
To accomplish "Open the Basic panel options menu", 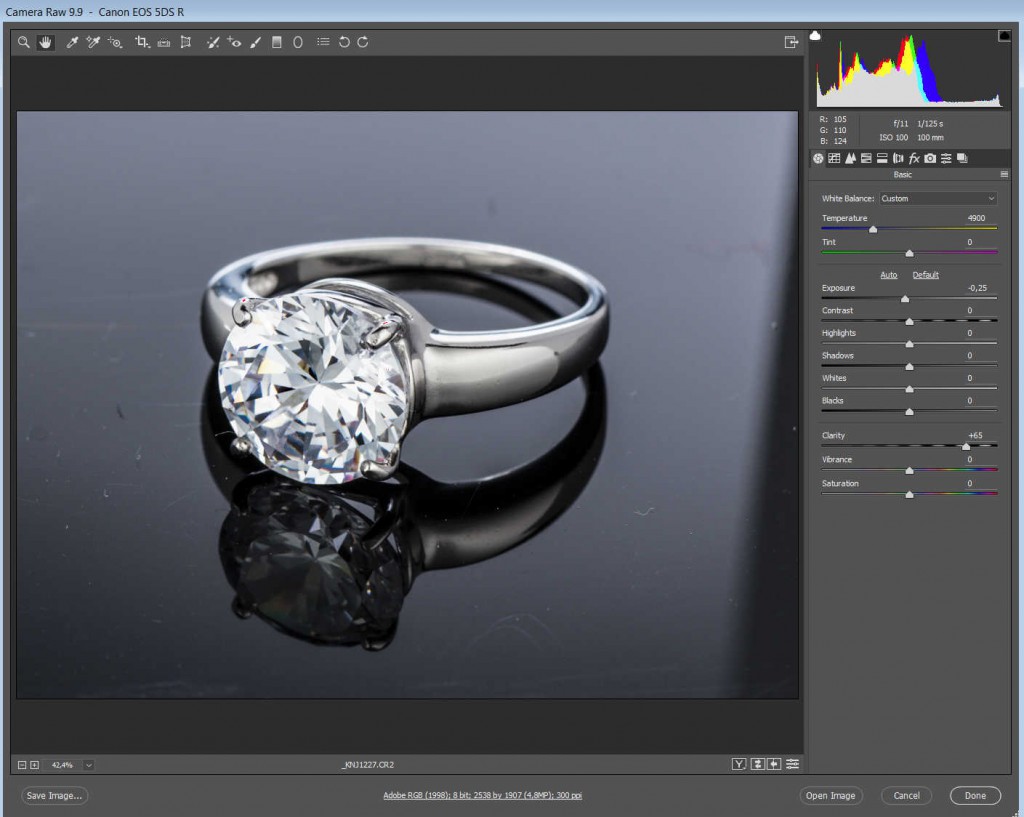I will (1004, 174).
